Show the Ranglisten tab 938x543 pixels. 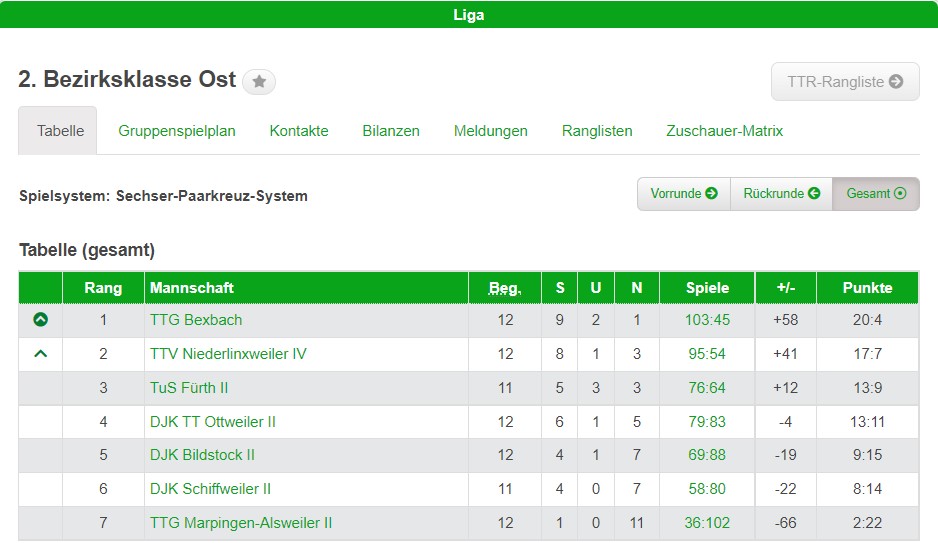click(597, 131)
